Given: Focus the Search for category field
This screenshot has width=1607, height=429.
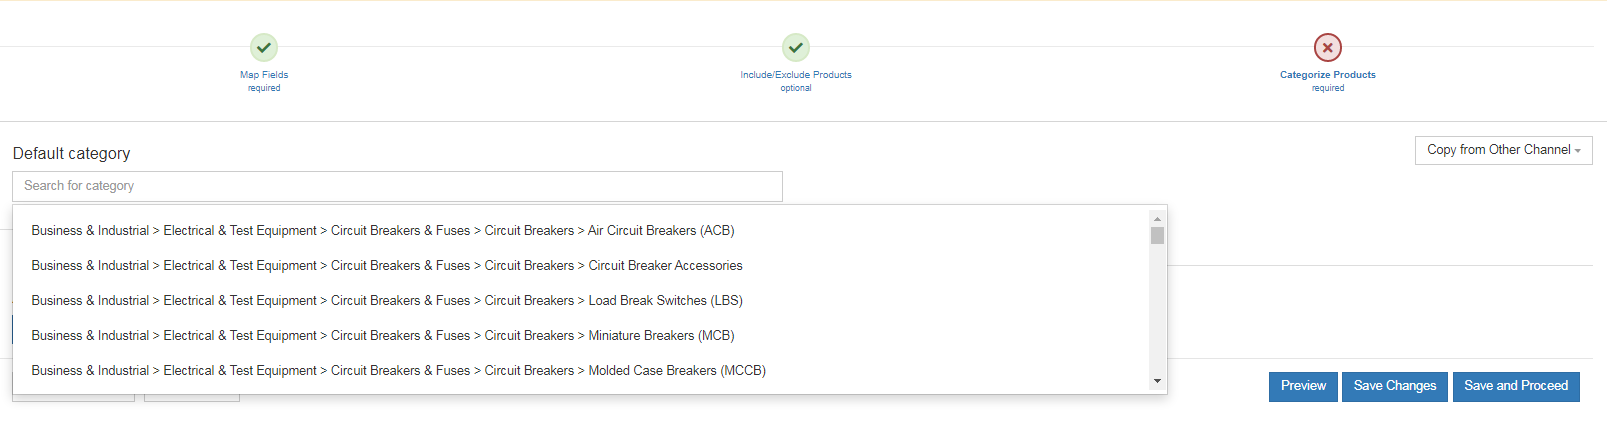Looking at the screenshot, I should 397,186.
